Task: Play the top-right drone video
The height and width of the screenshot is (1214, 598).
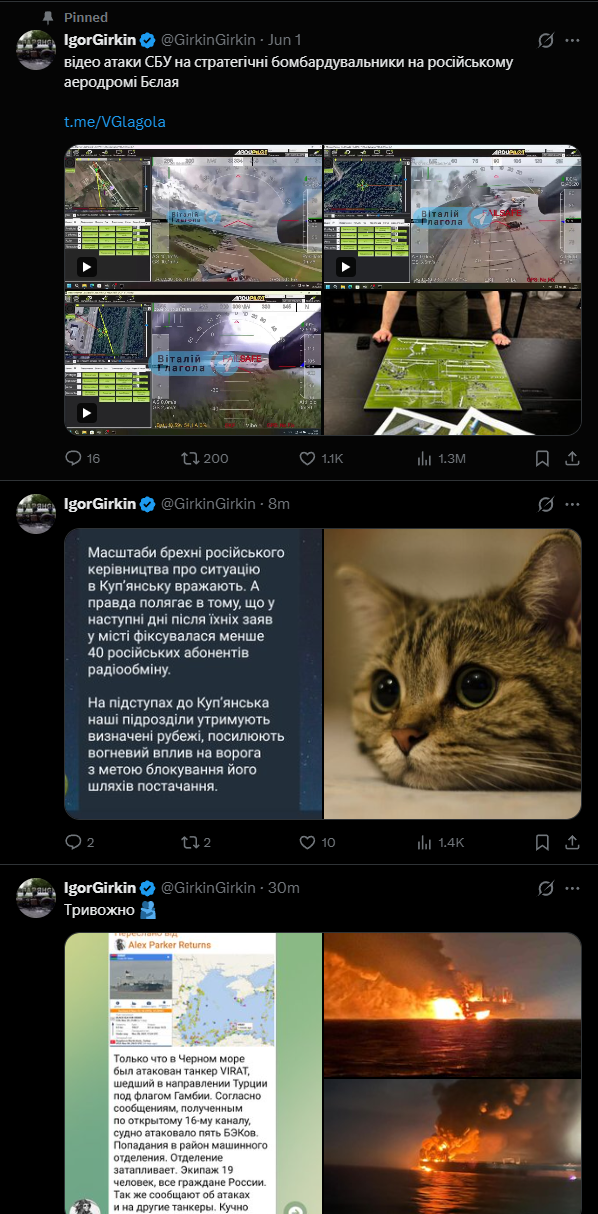Action: [346, 267]
